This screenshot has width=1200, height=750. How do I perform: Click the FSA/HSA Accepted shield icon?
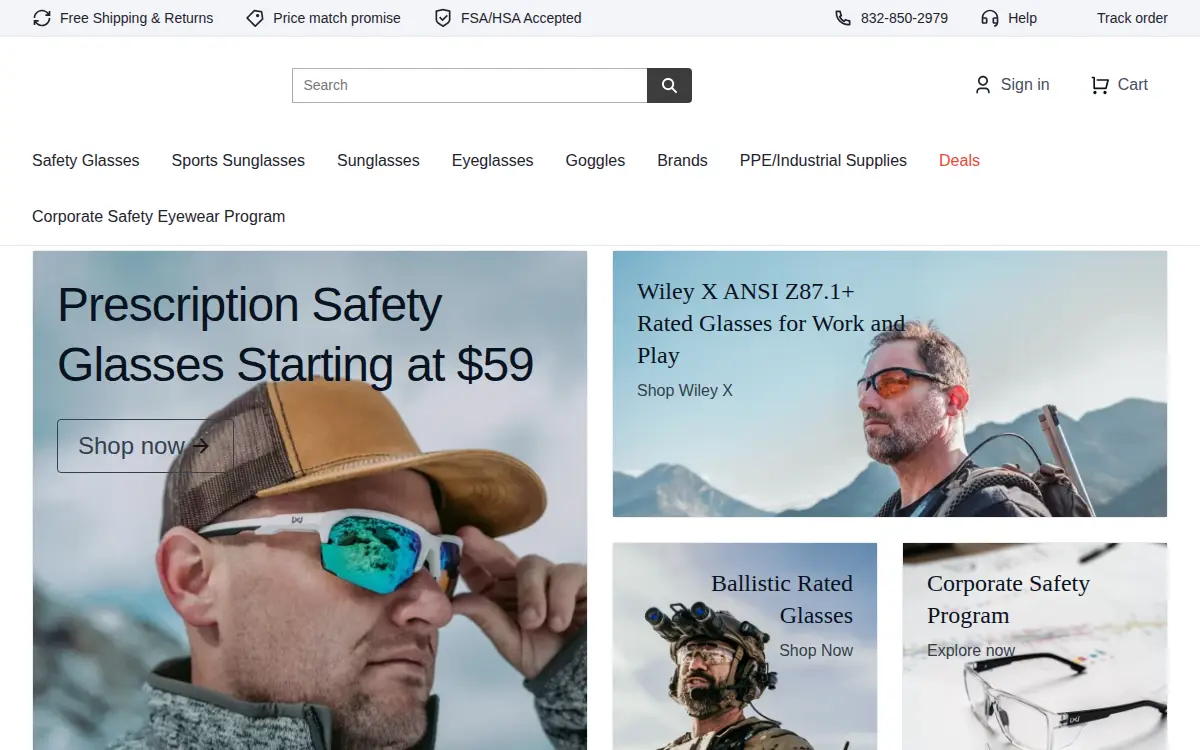point(443,18)
